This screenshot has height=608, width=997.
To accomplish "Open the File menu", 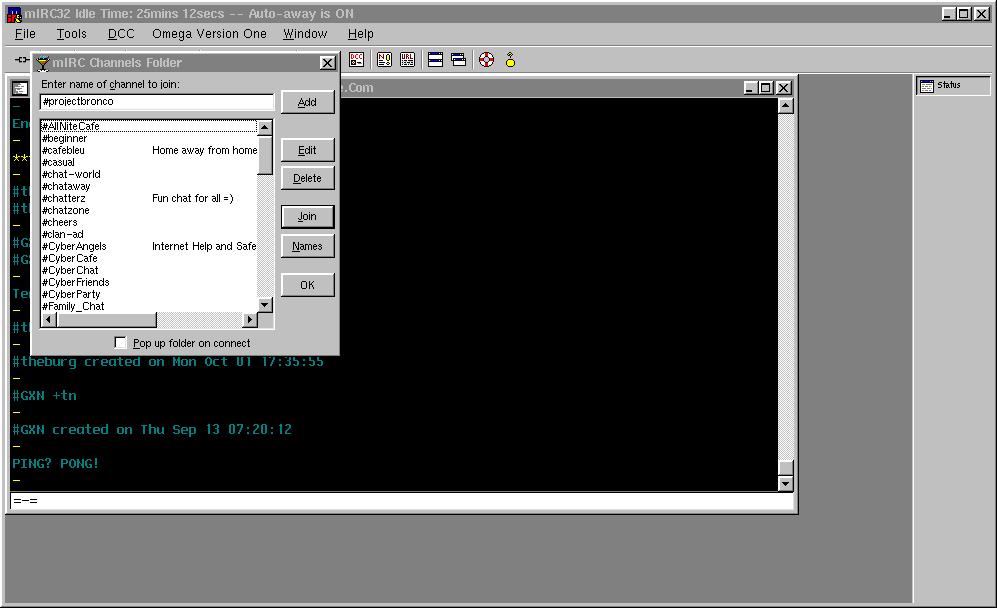I will coord(25,34).
